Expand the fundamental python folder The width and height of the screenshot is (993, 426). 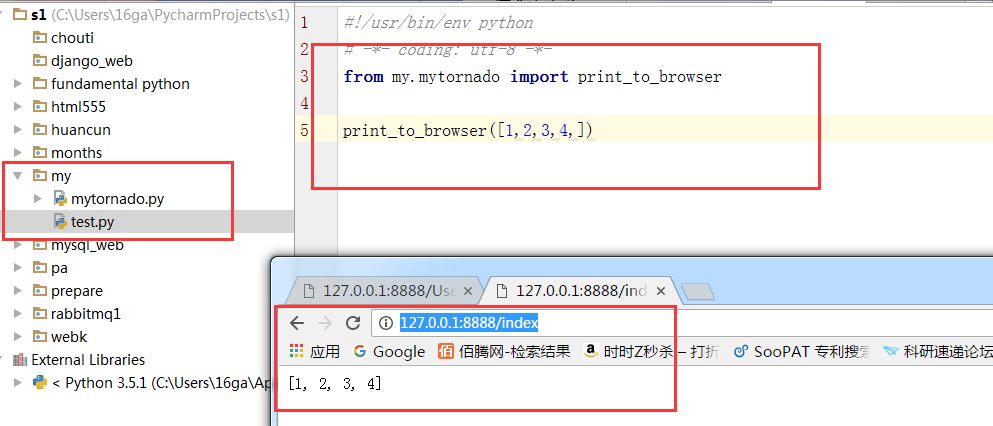tap(18, 84)
